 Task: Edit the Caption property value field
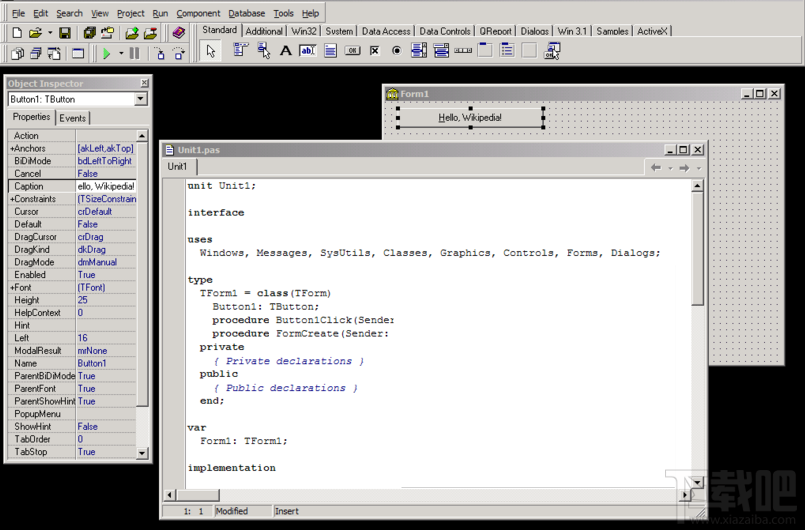tap(106, 186)
